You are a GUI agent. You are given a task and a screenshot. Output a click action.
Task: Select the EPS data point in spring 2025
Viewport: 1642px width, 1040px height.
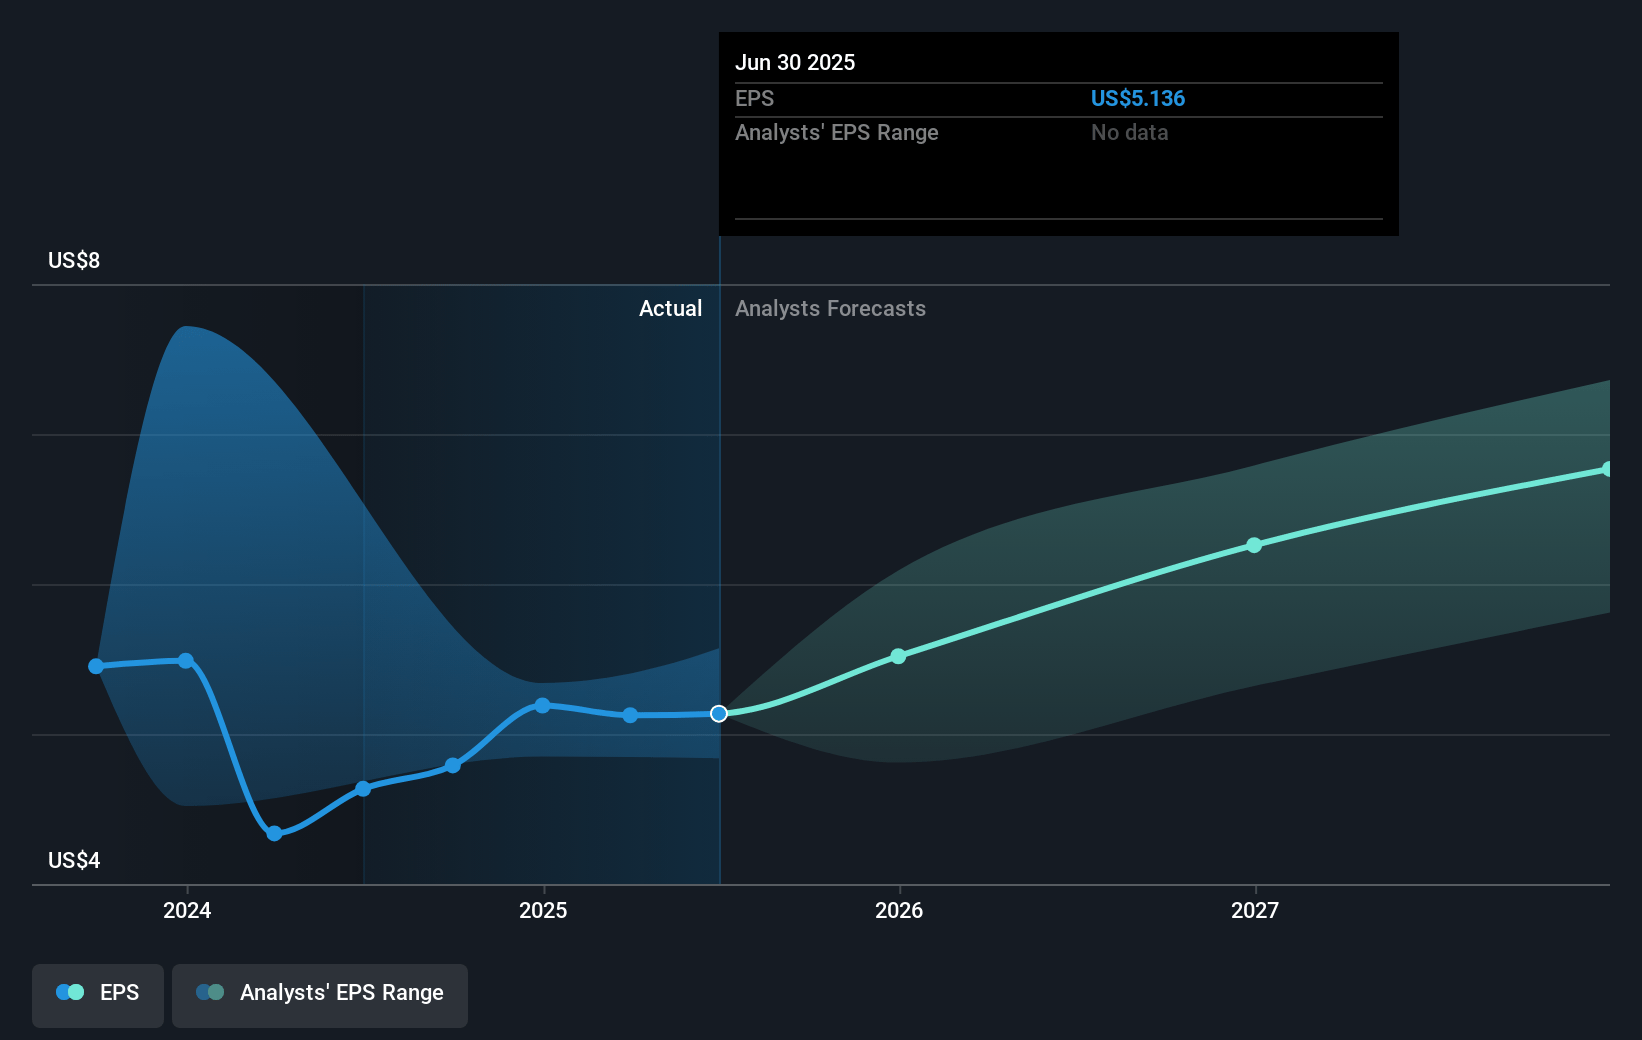click(630, 715)
